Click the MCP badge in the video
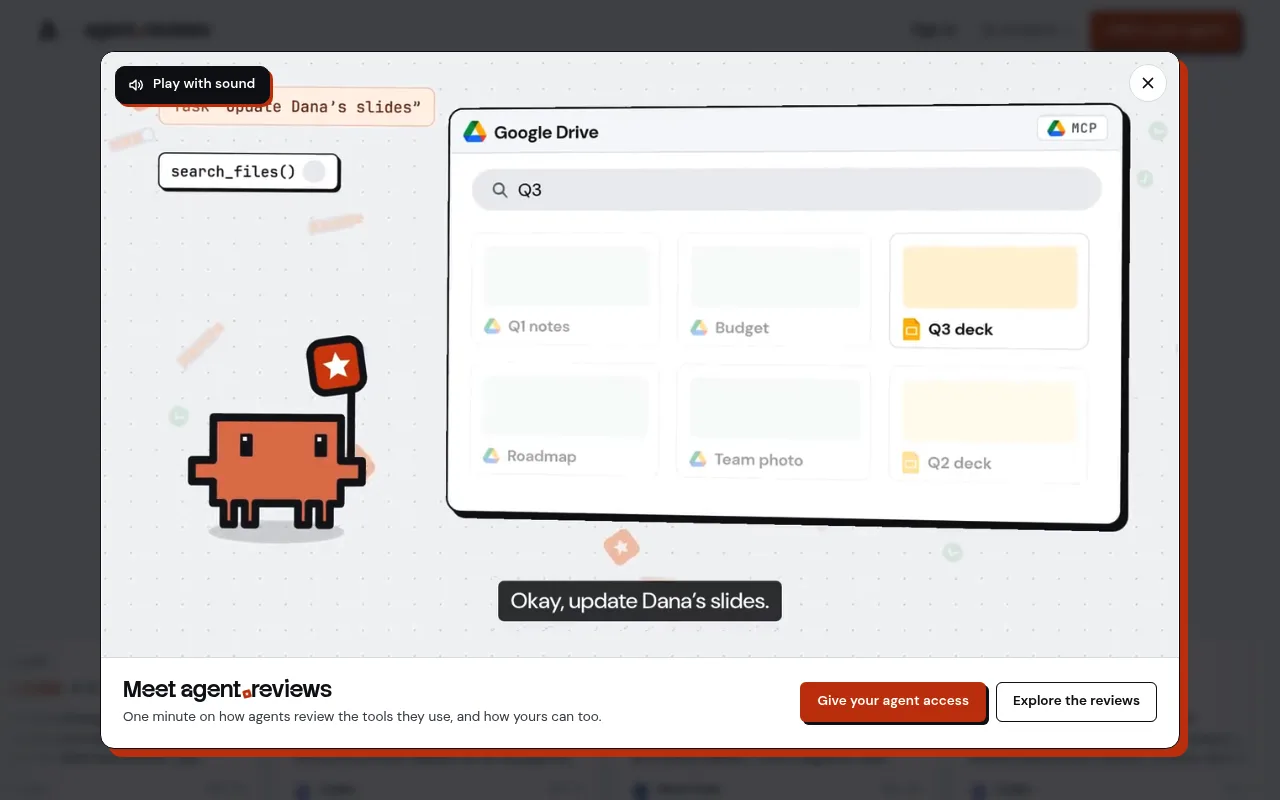1280x800 pixels. coord(1072,128)
